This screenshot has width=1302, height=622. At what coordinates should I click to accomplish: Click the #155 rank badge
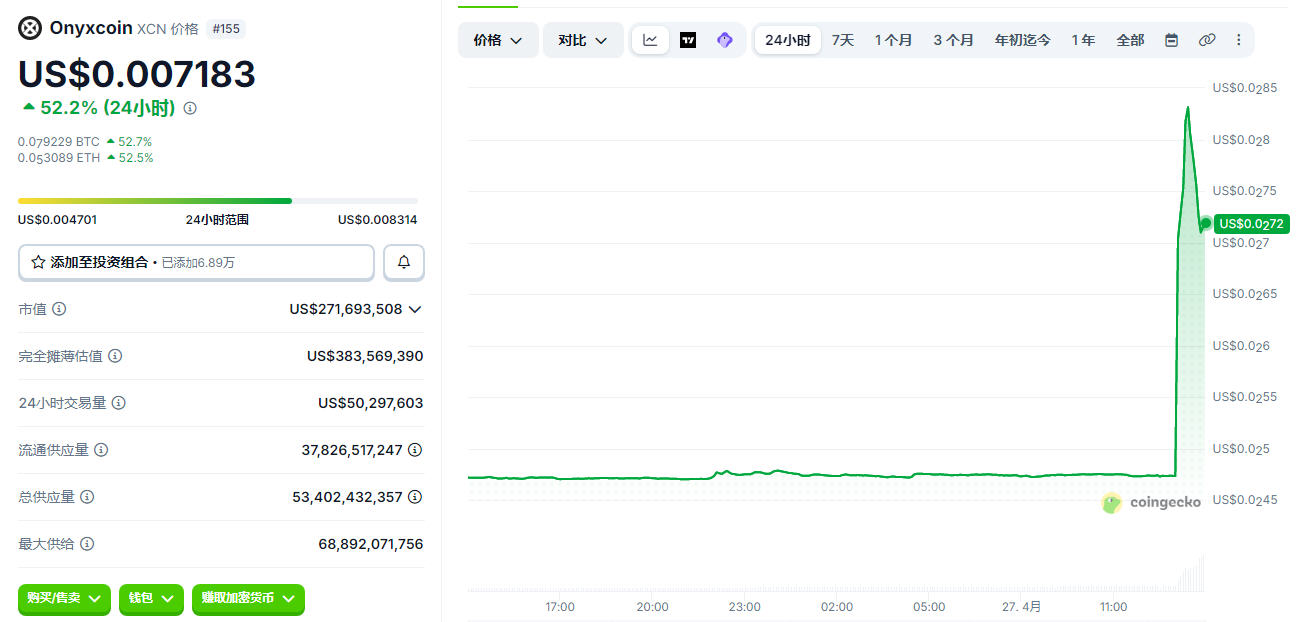click(x=226, y=29)
